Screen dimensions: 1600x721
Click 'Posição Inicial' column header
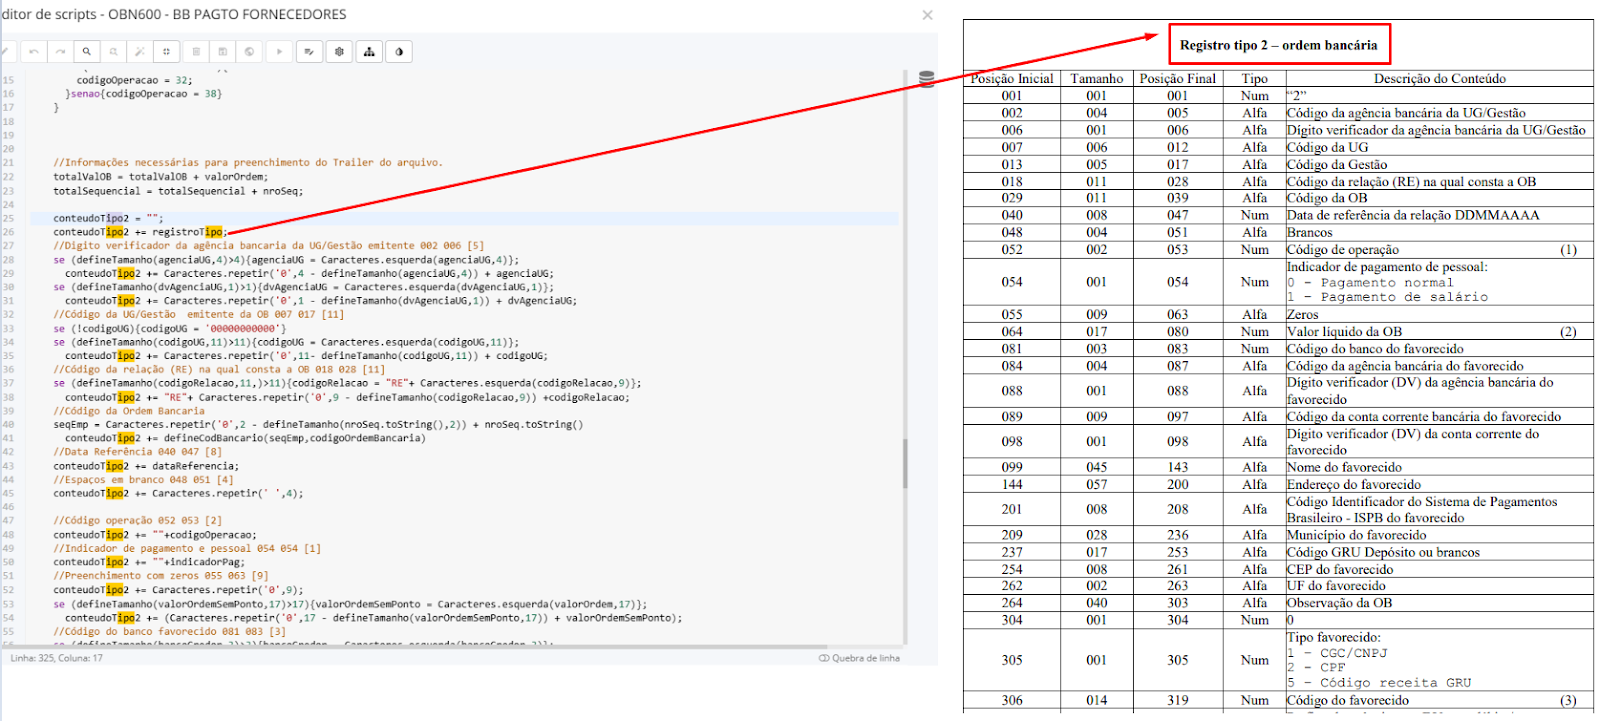(1012, 79)
